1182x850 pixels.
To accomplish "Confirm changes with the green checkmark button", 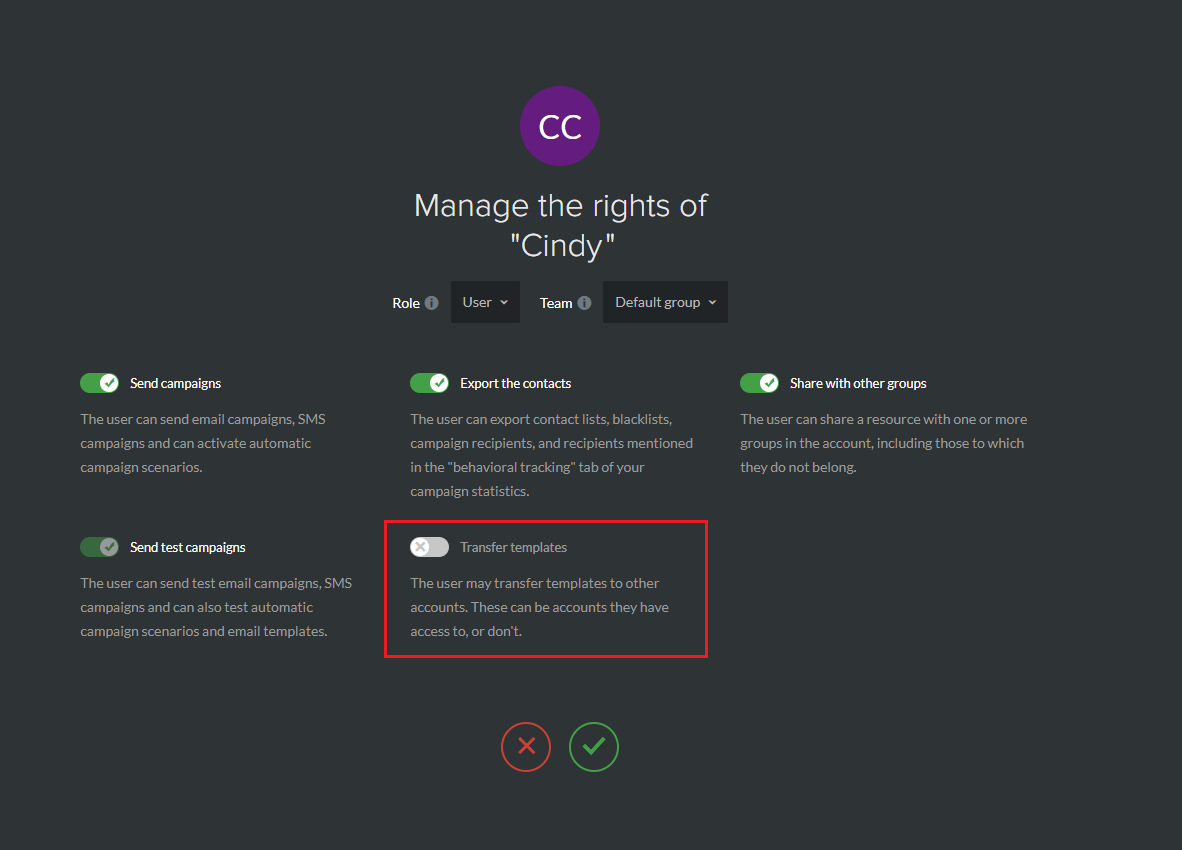I will [x=594, y=747].
